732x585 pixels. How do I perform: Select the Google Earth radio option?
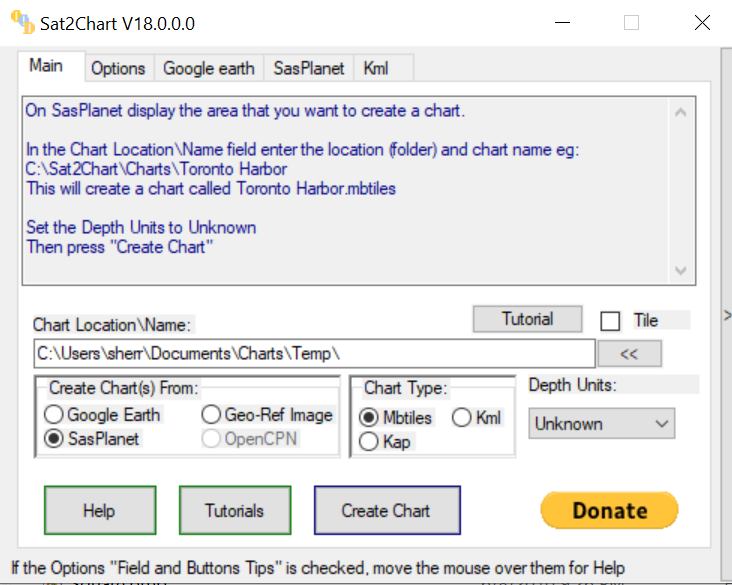pos(102,415)
